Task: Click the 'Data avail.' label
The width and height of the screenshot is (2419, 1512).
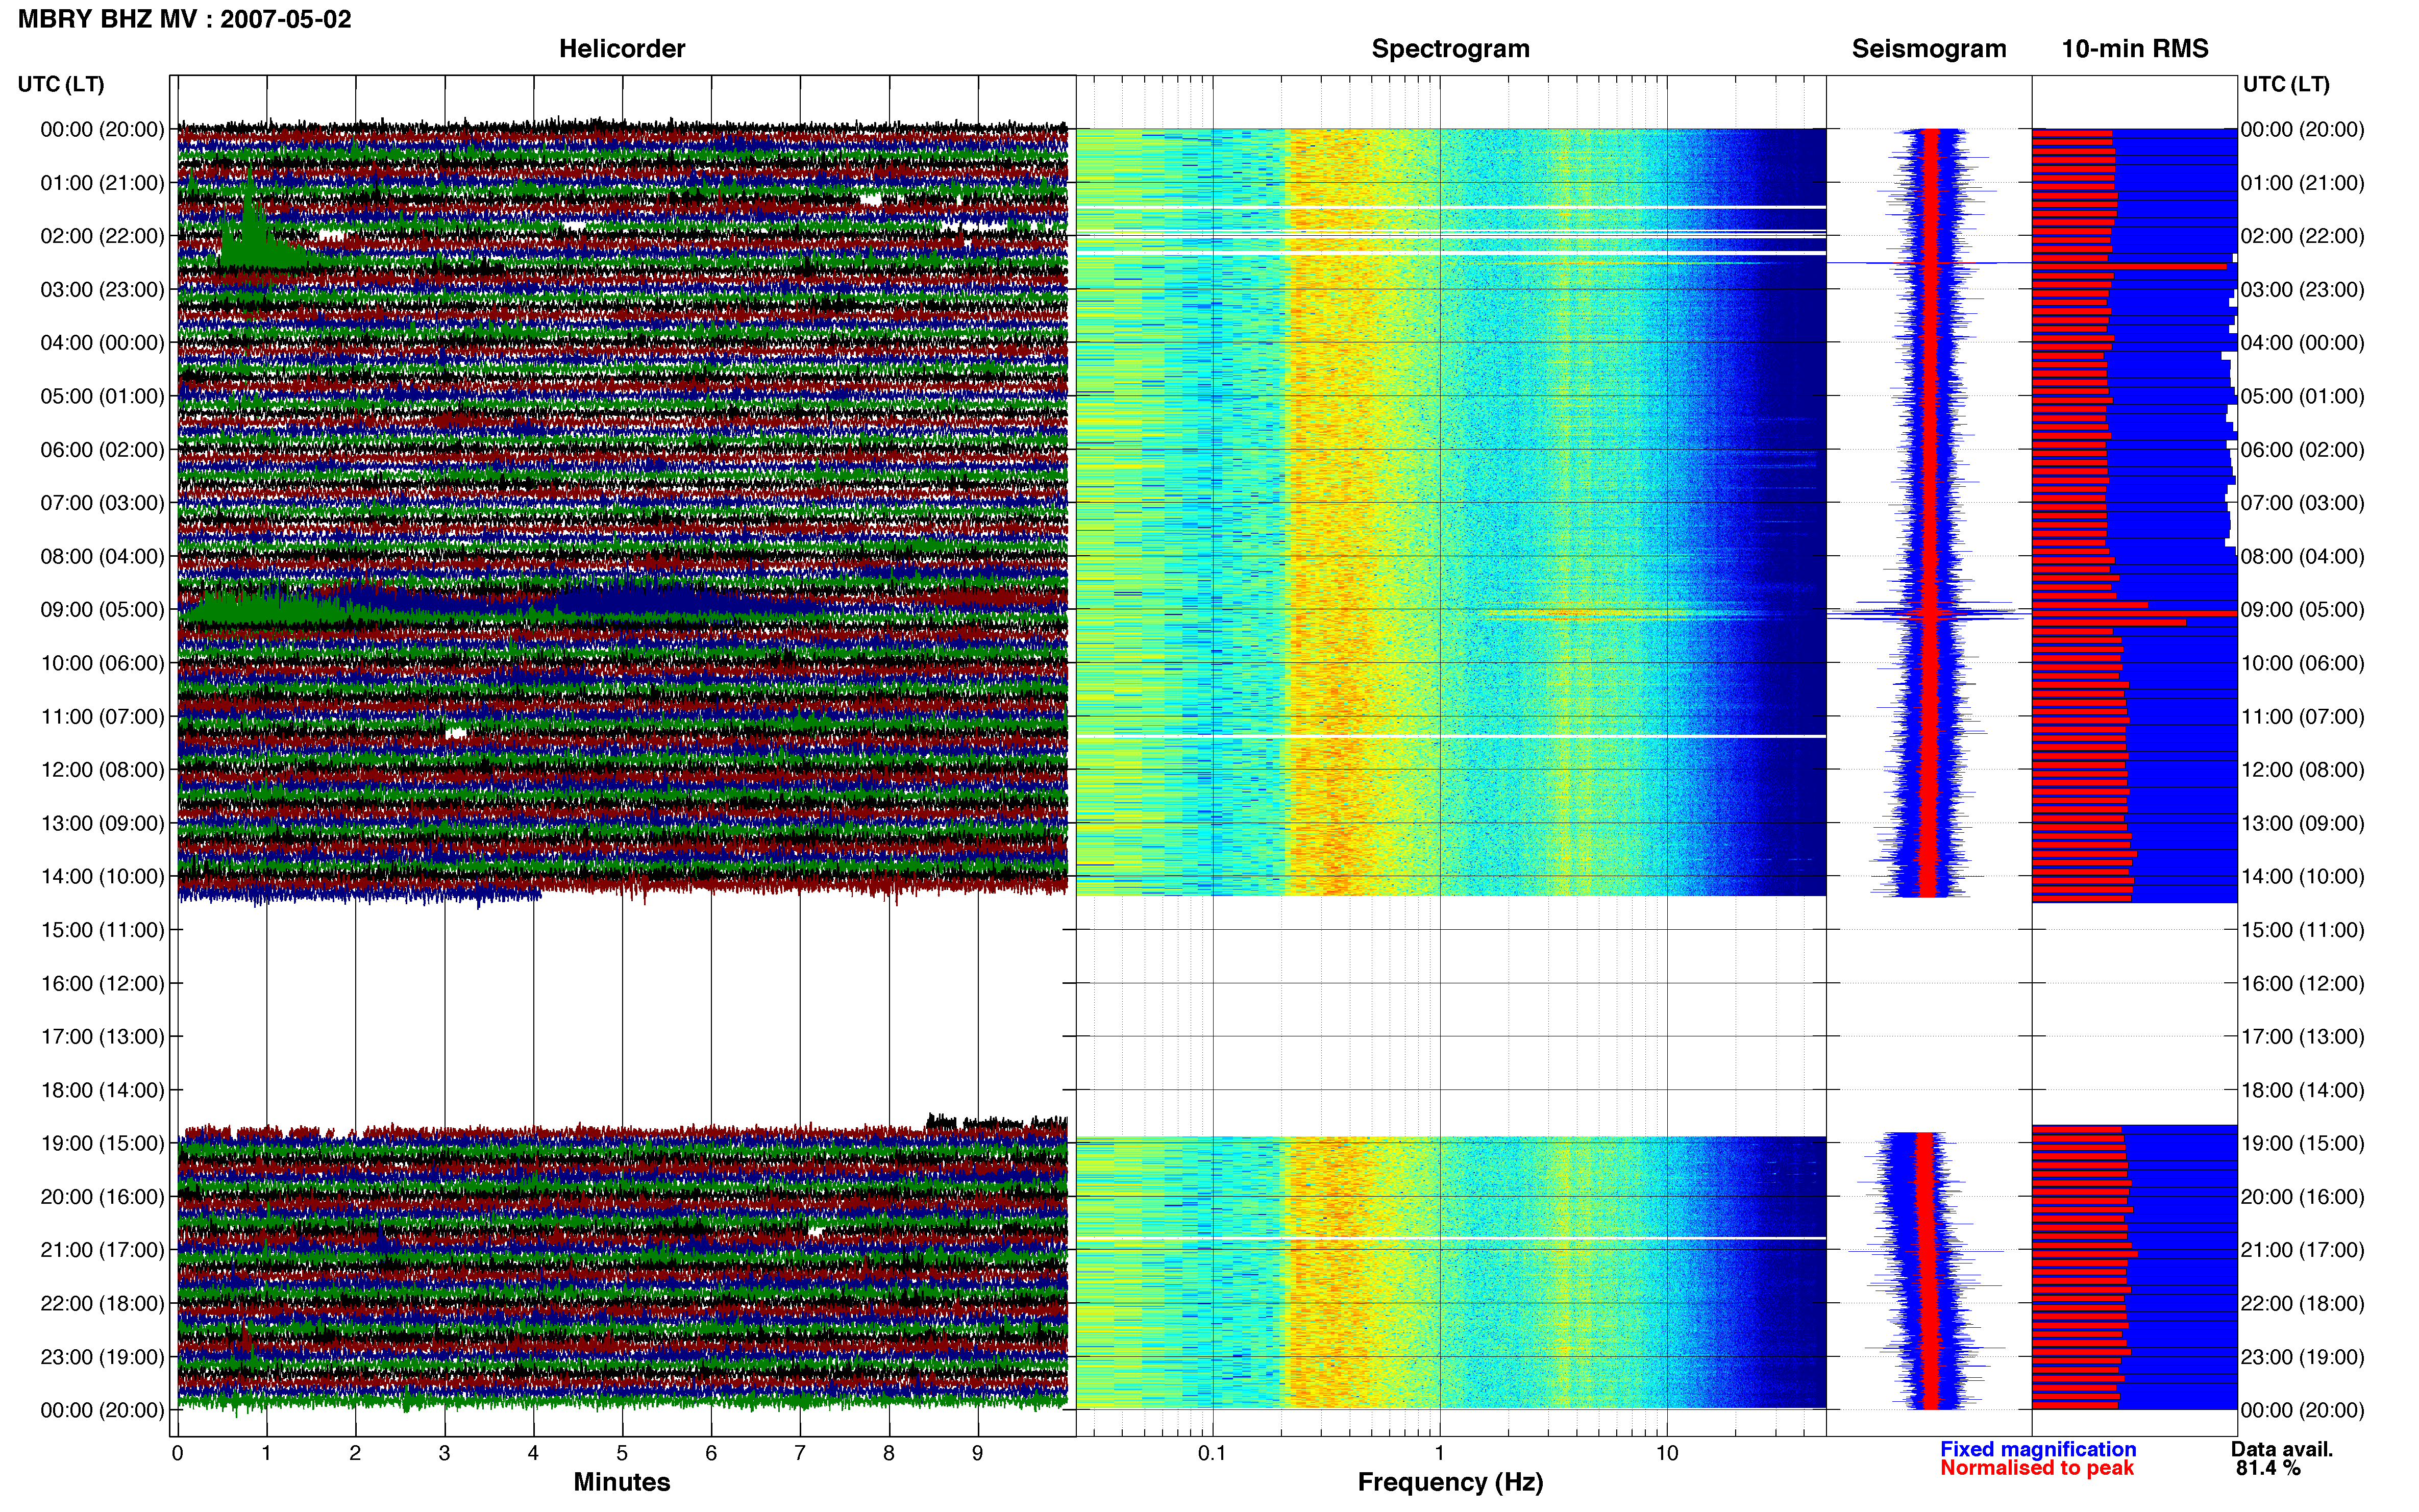Action: (x=2282, y=1449)
